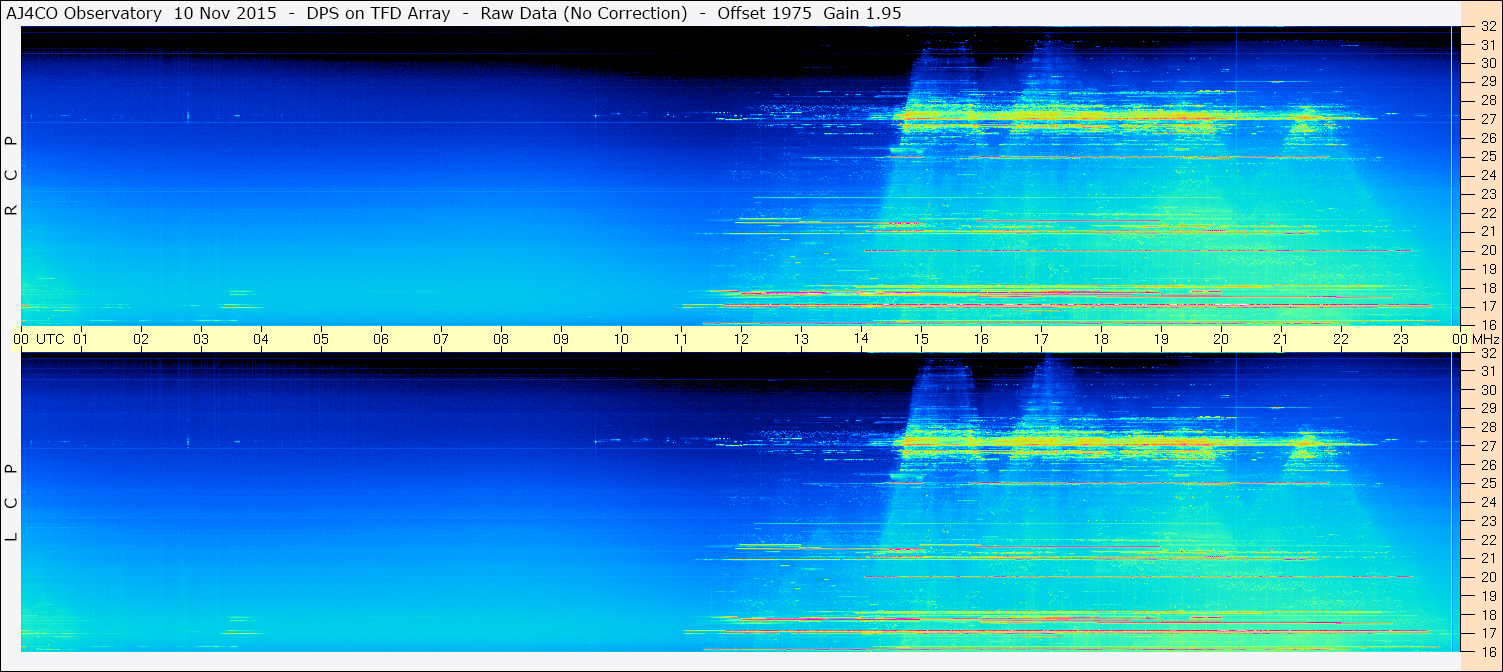Screen dimensions: 1503x672
Task: Click the AJ4CO Observatory title text
Action: [85, 13]
